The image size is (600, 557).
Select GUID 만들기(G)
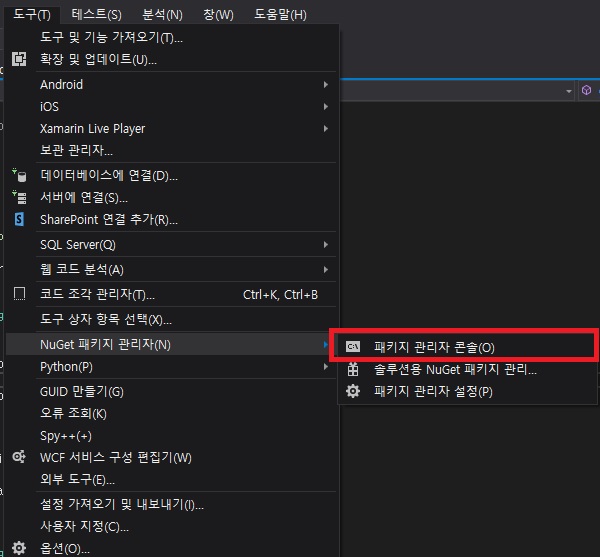pos(82,391)
